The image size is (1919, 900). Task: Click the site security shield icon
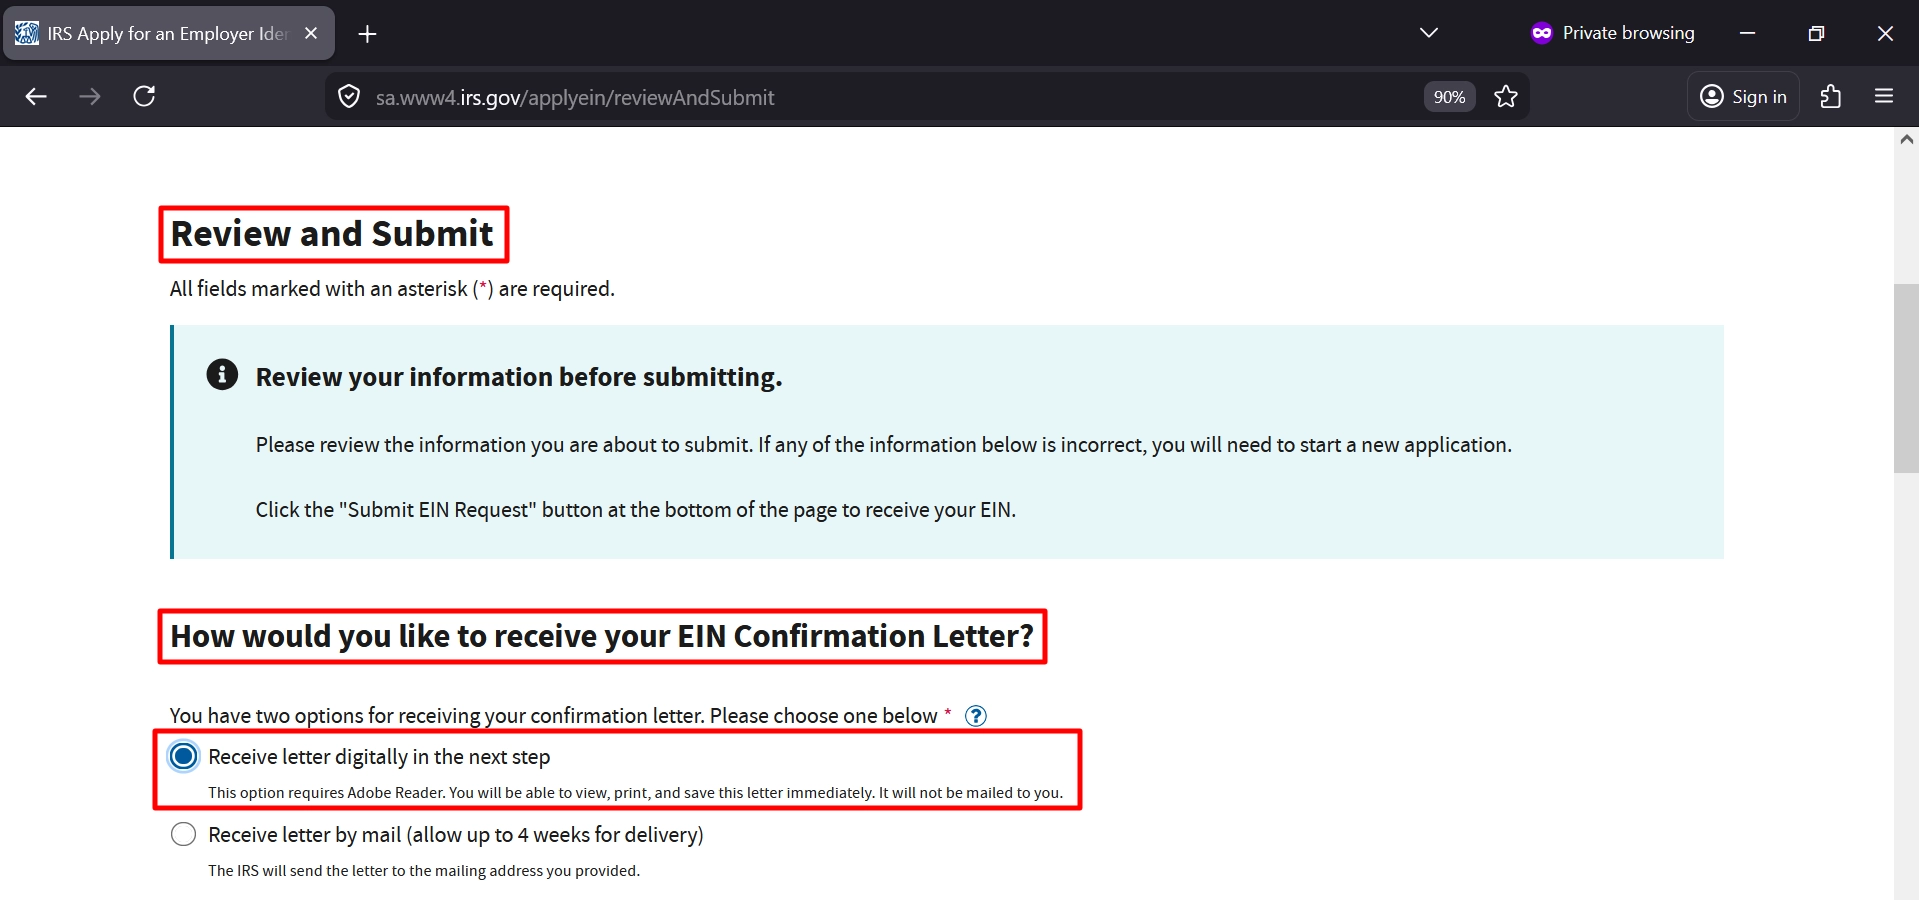click(x=349, y=97)
